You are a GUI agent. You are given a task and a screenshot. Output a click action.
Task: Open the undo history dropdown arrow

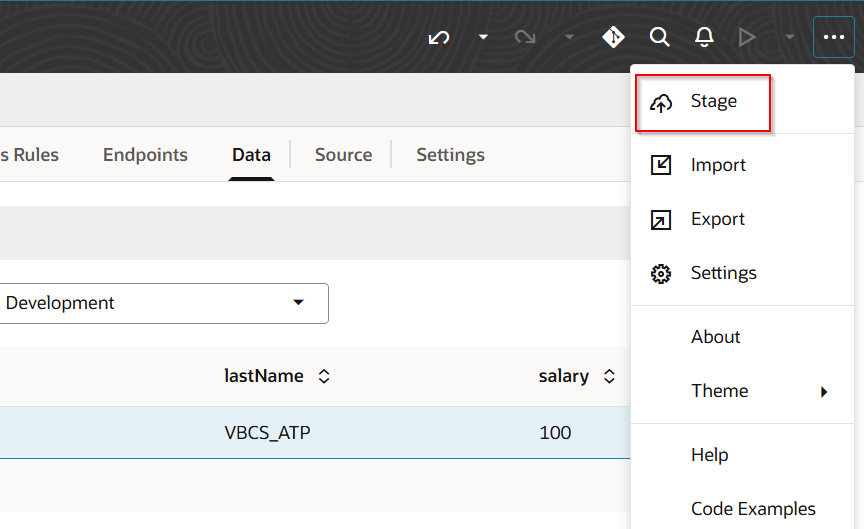[x=483, y=38]
